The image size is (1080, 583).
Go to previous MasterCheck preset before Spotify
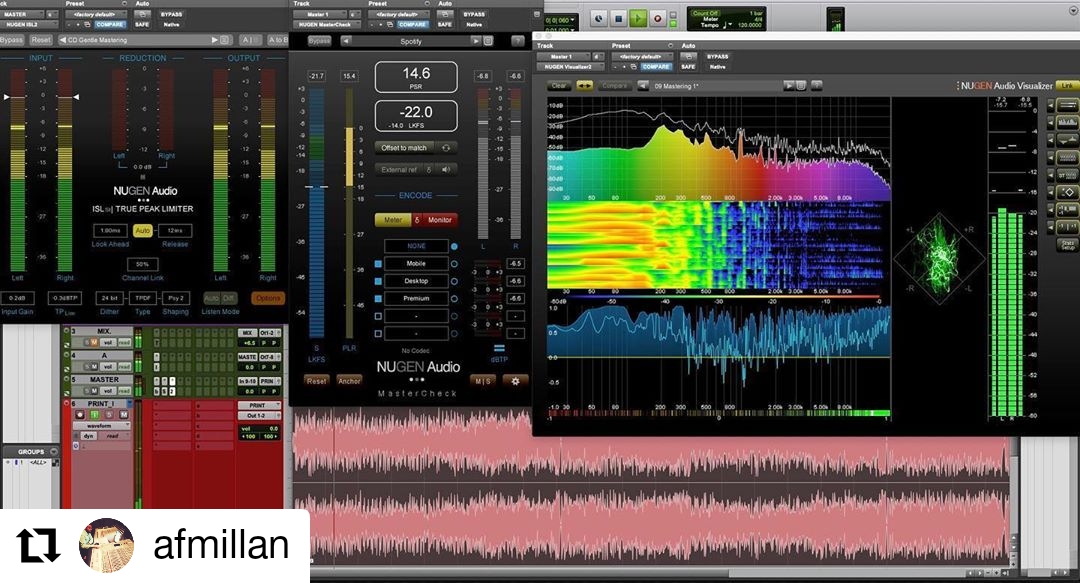coord(346,41)
